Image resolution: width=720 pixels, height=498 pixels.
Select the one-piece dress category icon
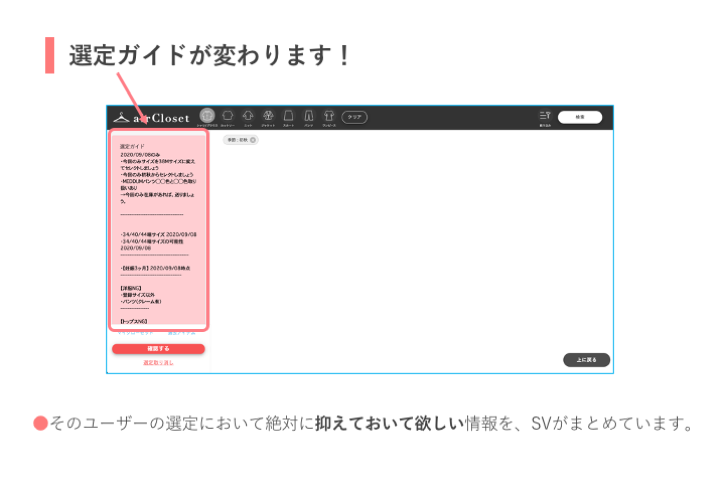(329, 116)
